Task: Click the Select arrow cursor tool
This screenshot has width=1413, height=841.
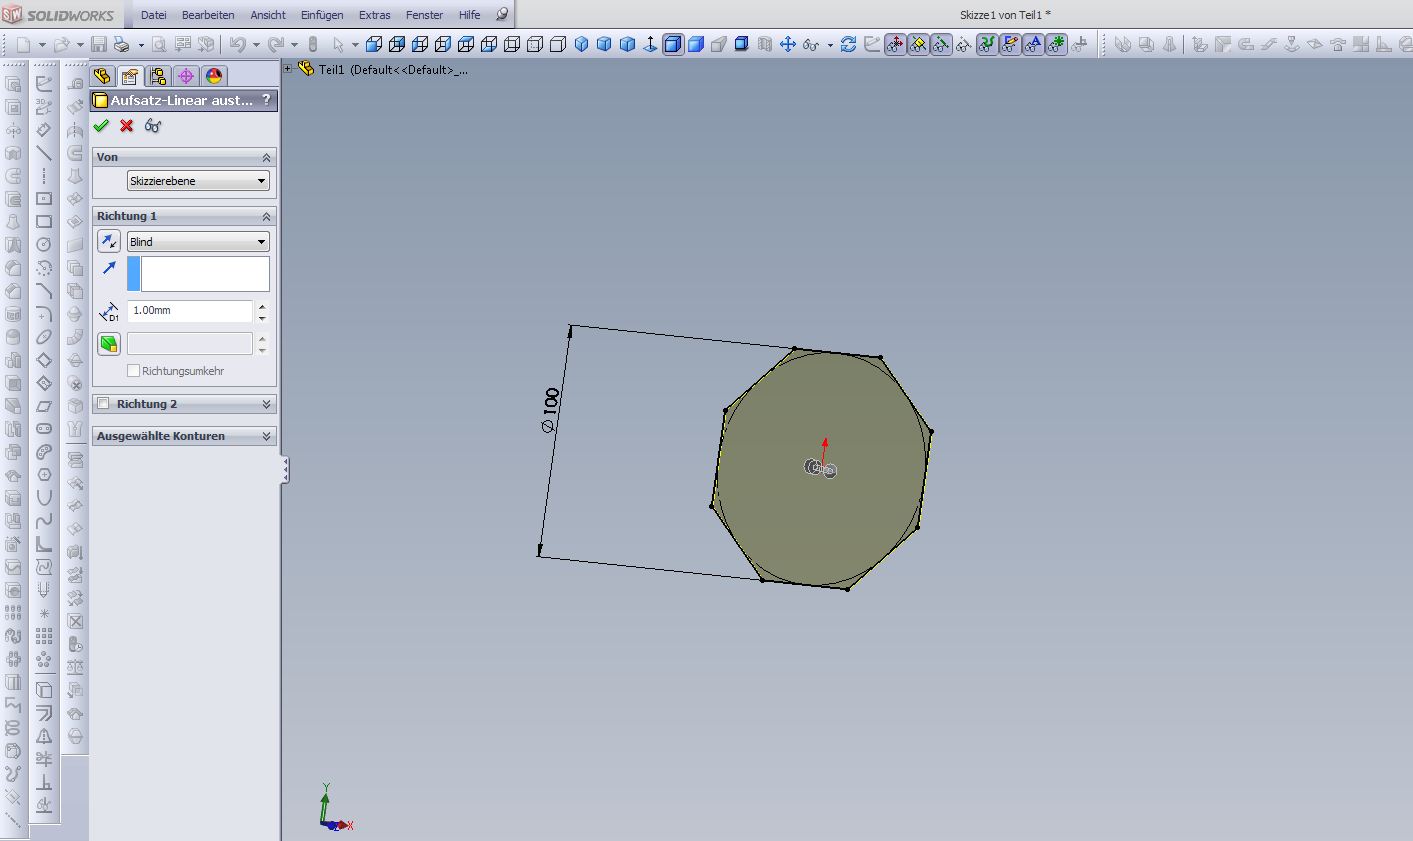Action: tap(338, 44)
